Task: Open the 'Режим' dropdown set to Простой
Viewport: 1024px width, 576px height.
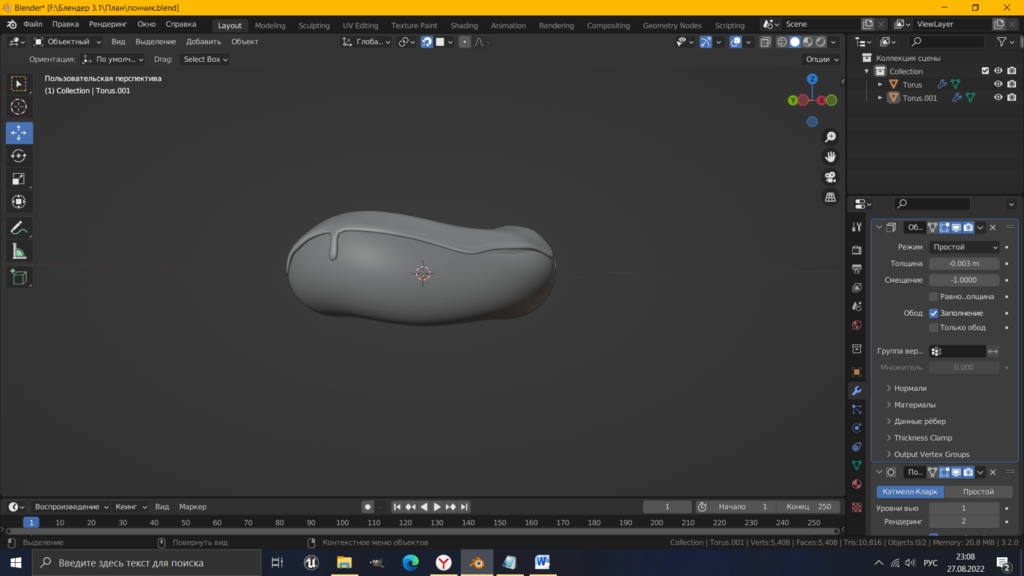Action: pyautogui.click(x=964, y=247)
